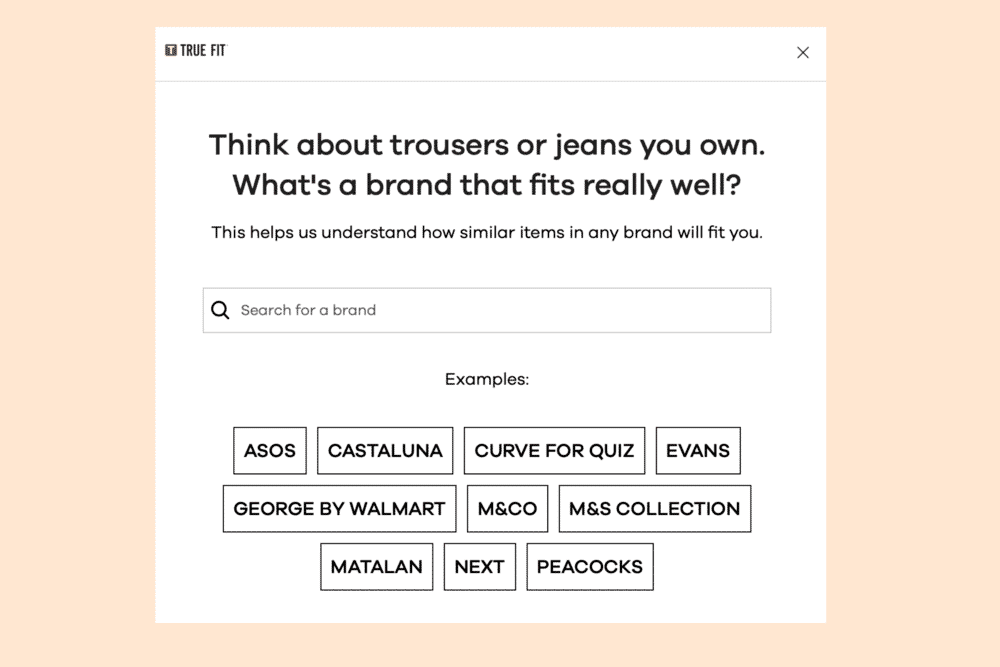Select the ASOS brand example
1000x667 pixels.
tap(270, 450)
